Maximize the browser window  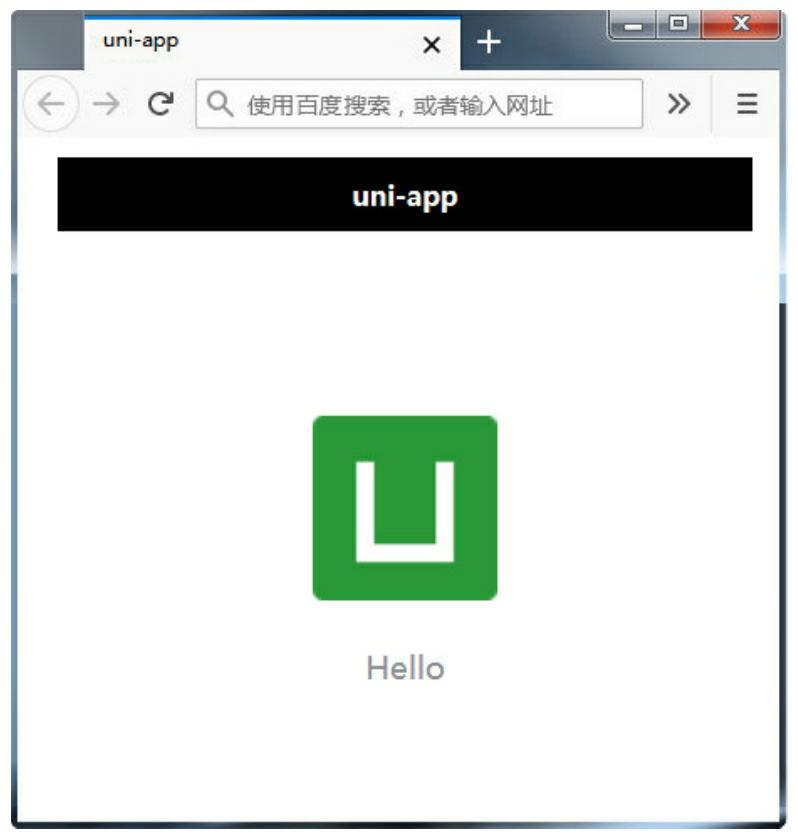pos(678,24)
